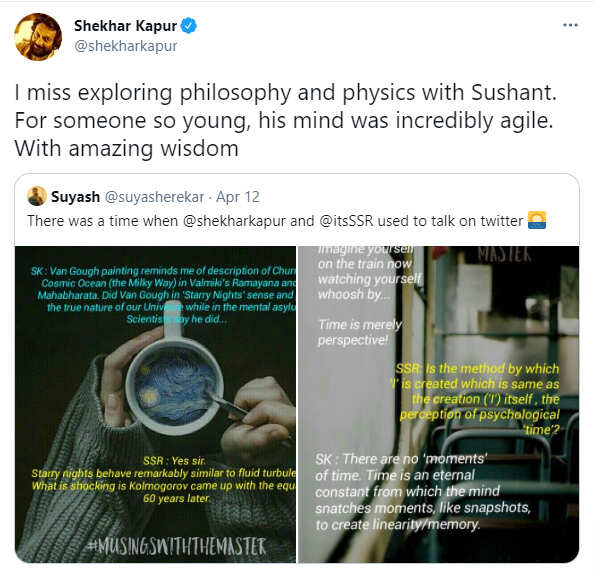Click Shekhar Kapur's profile avatar
This screenshot has width=595, height=573.
[x=38, y=37]
